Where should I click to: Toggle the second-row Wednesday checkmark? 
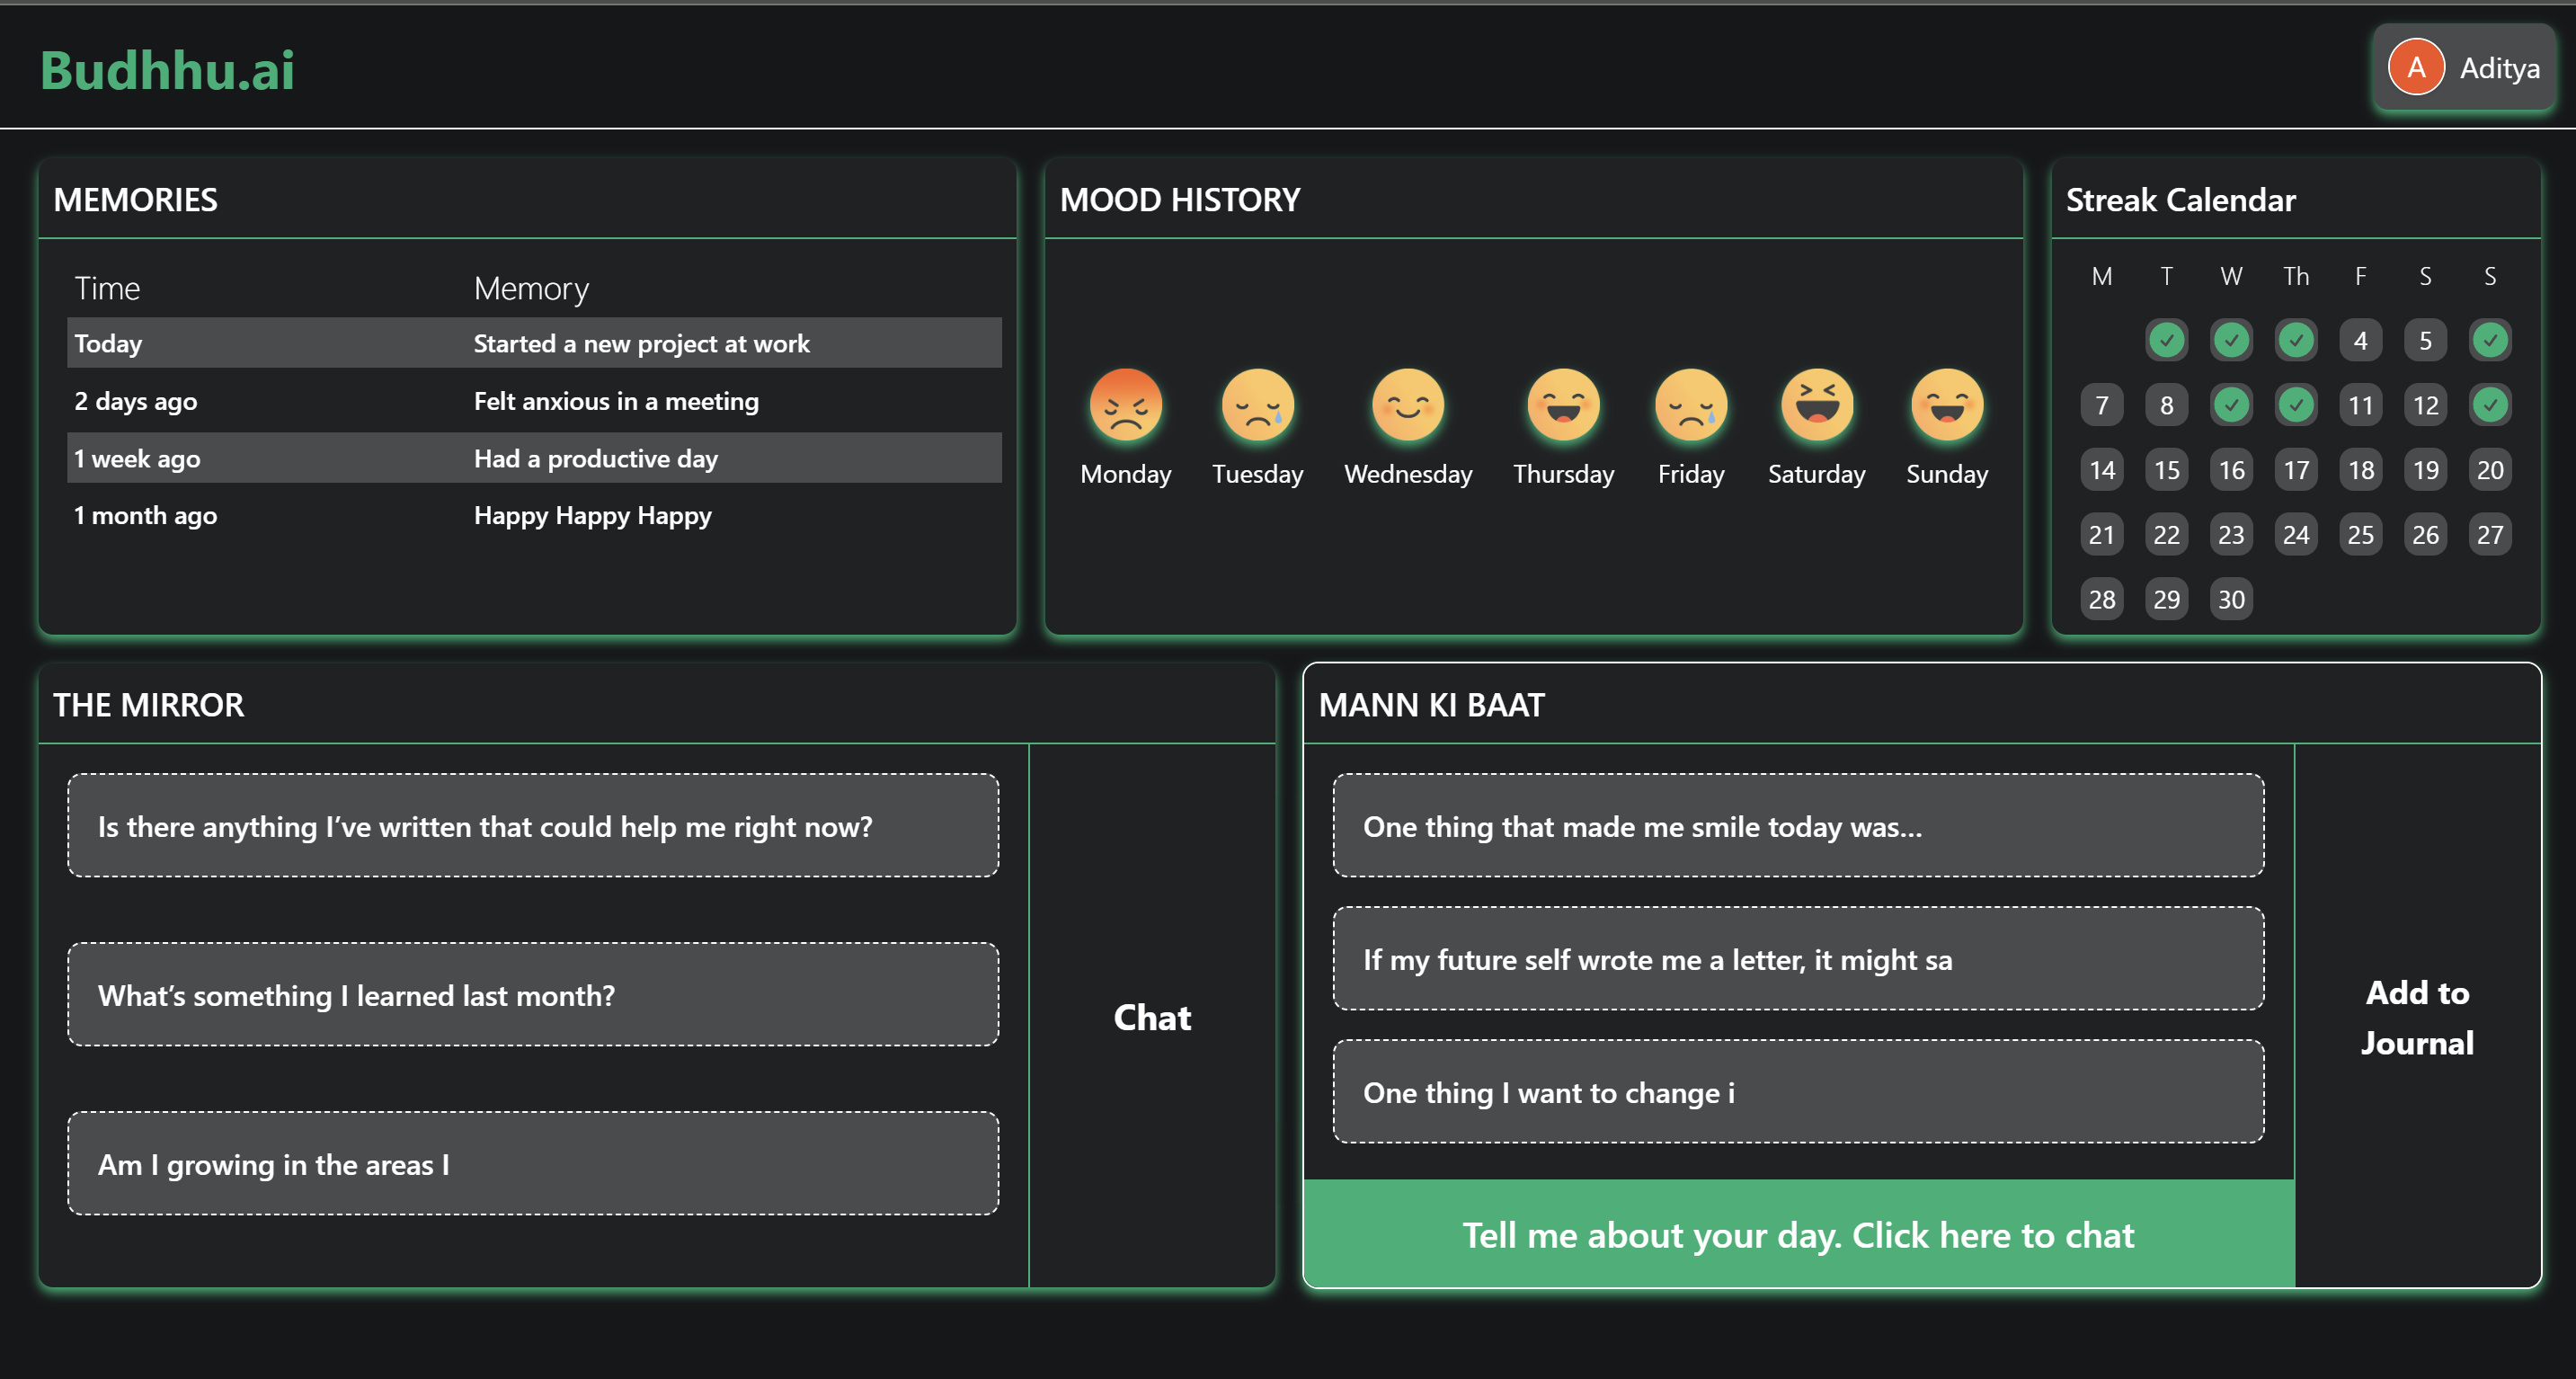coord(2231,405)
